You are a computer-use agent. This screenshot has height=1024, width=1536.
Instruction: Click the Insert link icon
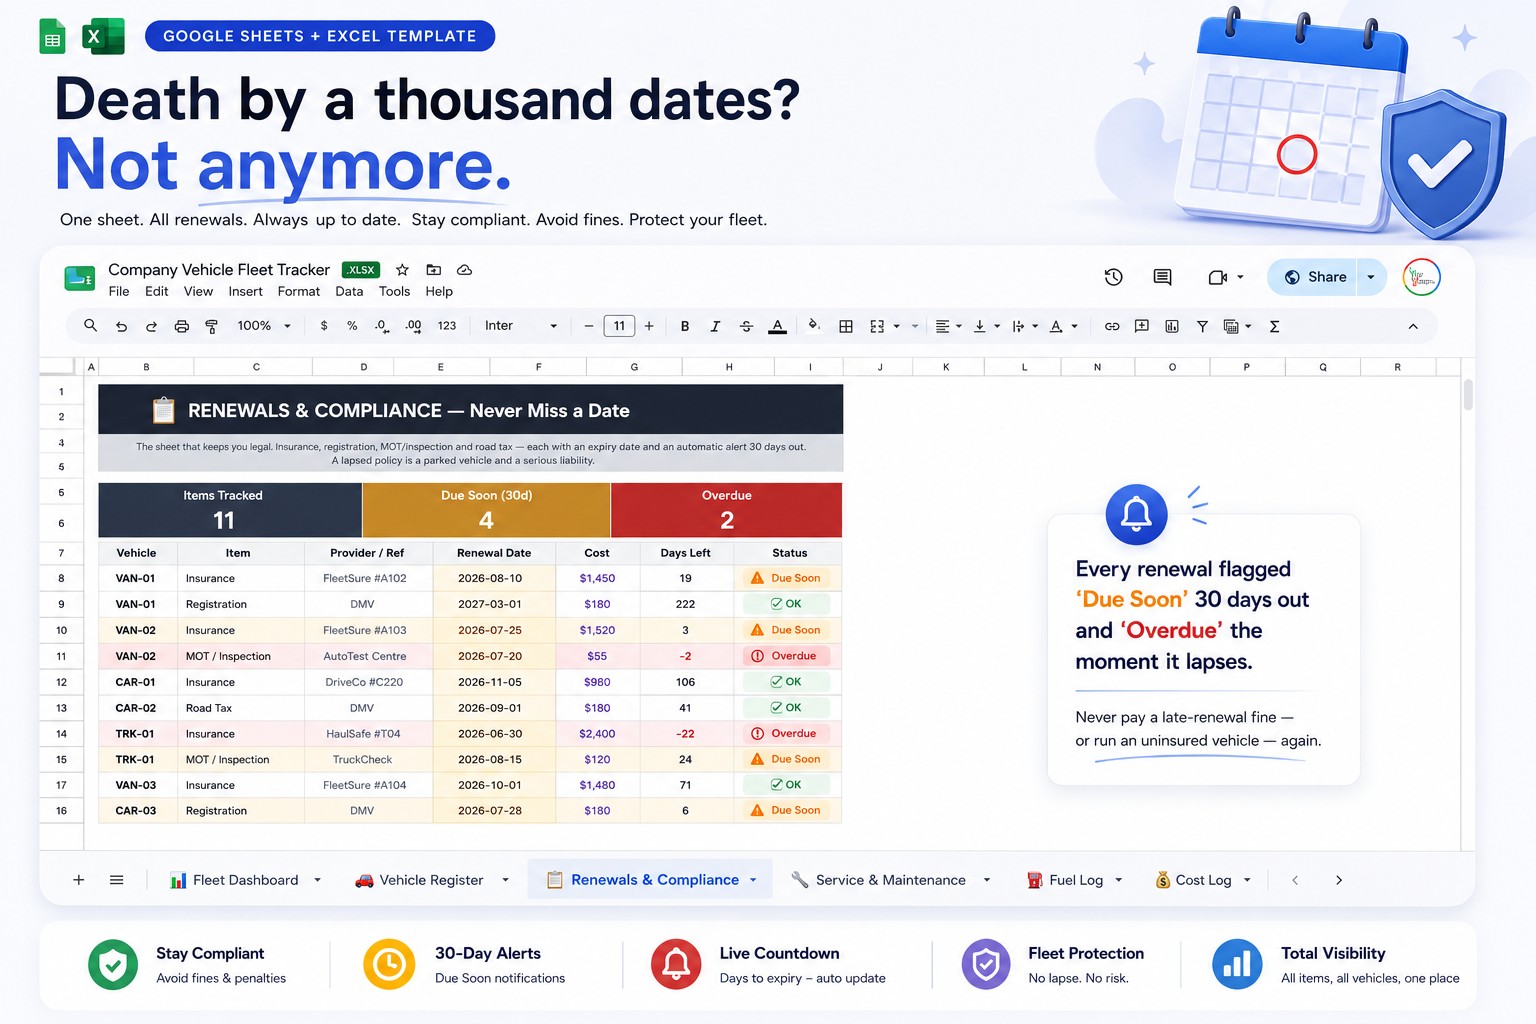click(1111, 326)
